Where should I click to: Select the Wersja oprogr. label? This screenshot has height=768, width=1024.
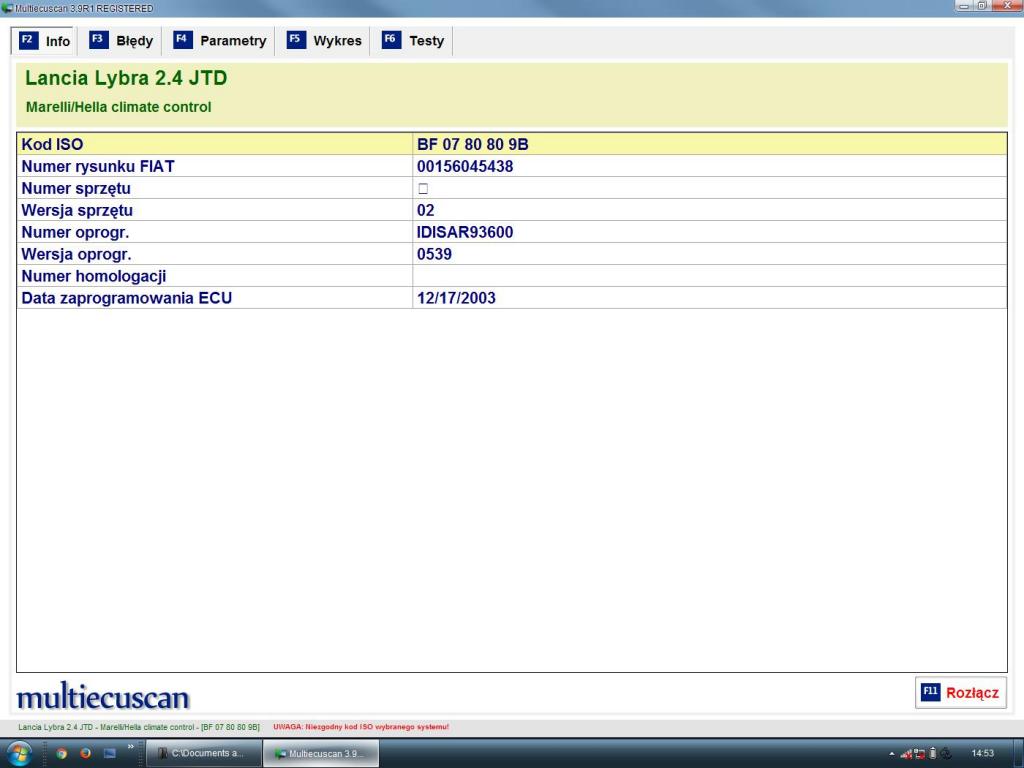[76, 254]
